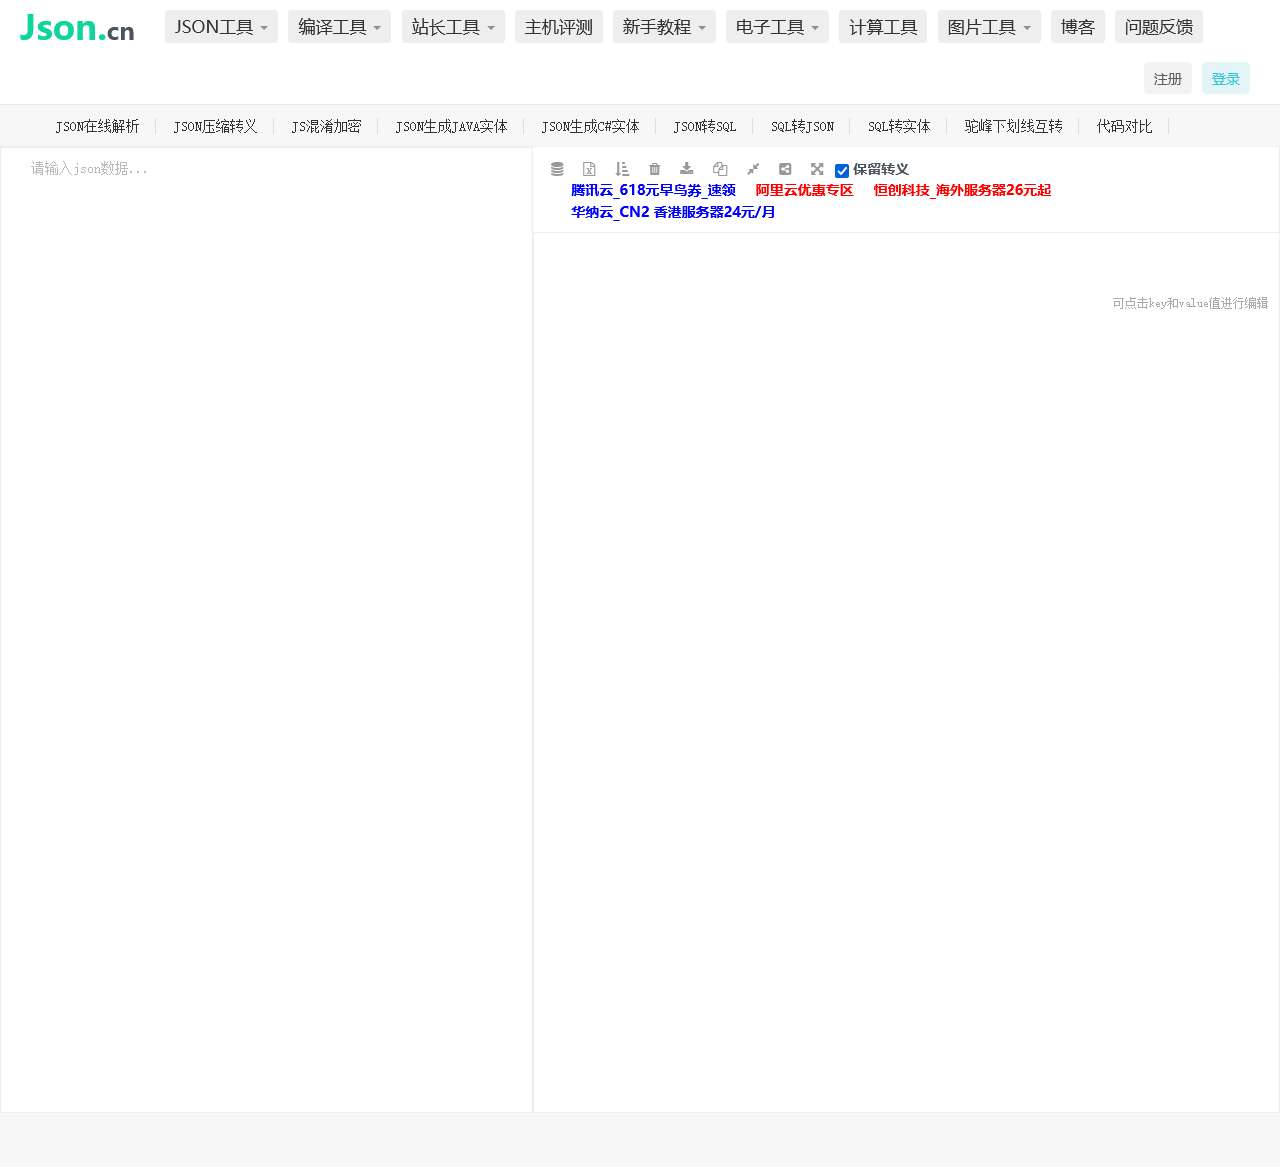1280x1167 pixels.
Task: Open the 问题反馈 page
Action: tap(1159, 27)
